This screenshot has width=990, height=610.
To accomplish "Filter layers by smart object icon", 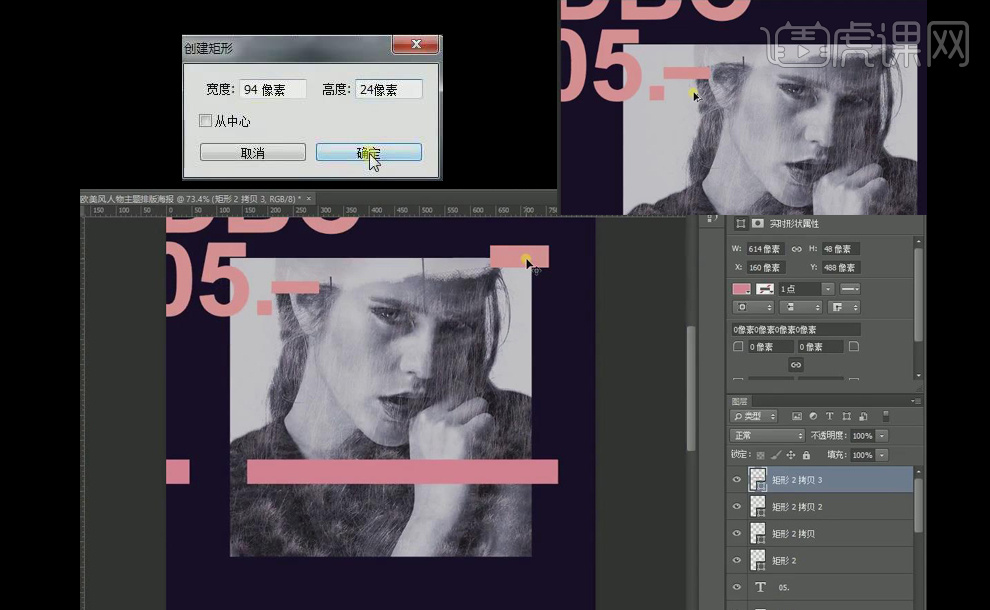I will pyautogui.click(x=863, y=416).
